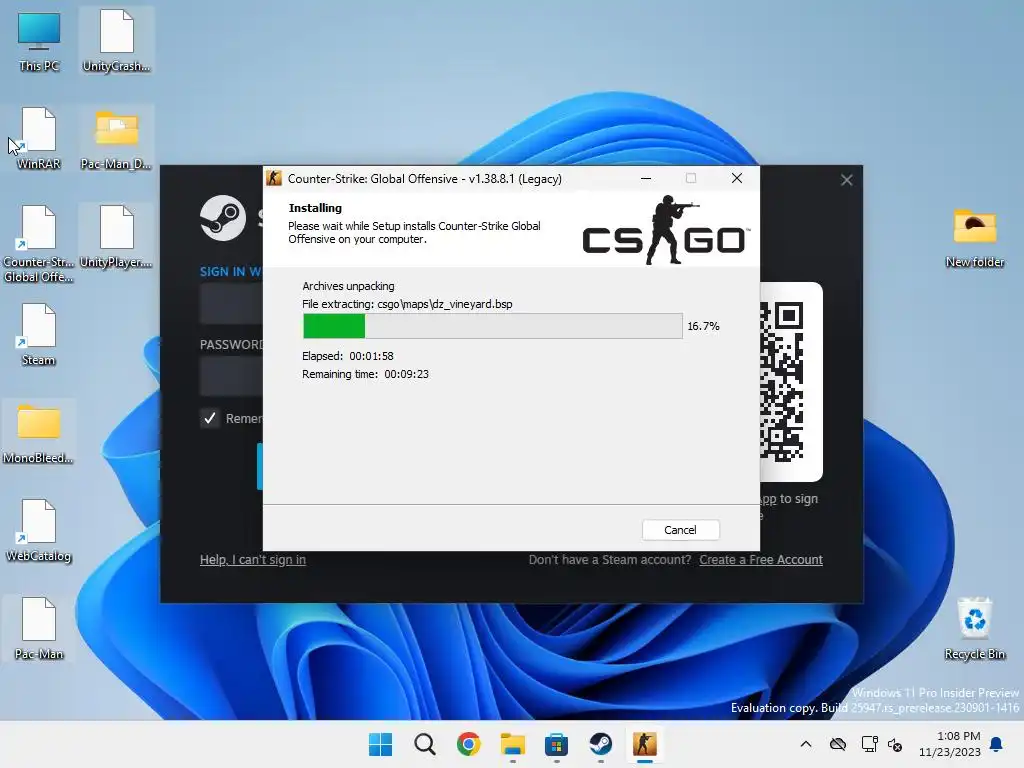Select the UnityPlayer file on desktop

[x=116, y=236]
